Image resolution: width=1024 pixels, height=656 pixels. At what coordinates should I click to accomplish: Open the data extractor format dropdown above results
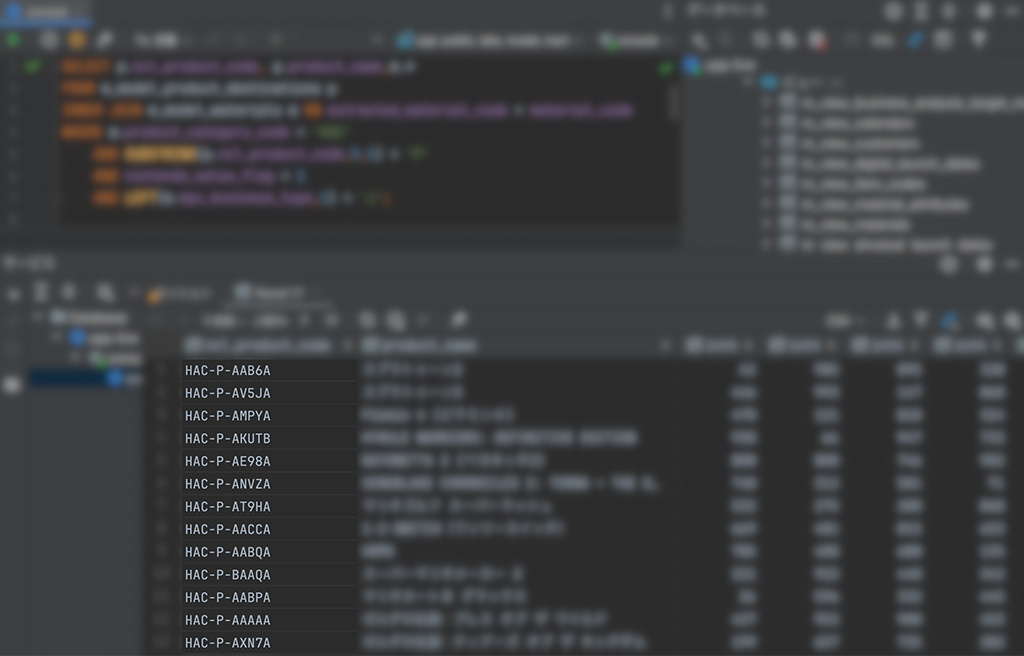[847, 321]
